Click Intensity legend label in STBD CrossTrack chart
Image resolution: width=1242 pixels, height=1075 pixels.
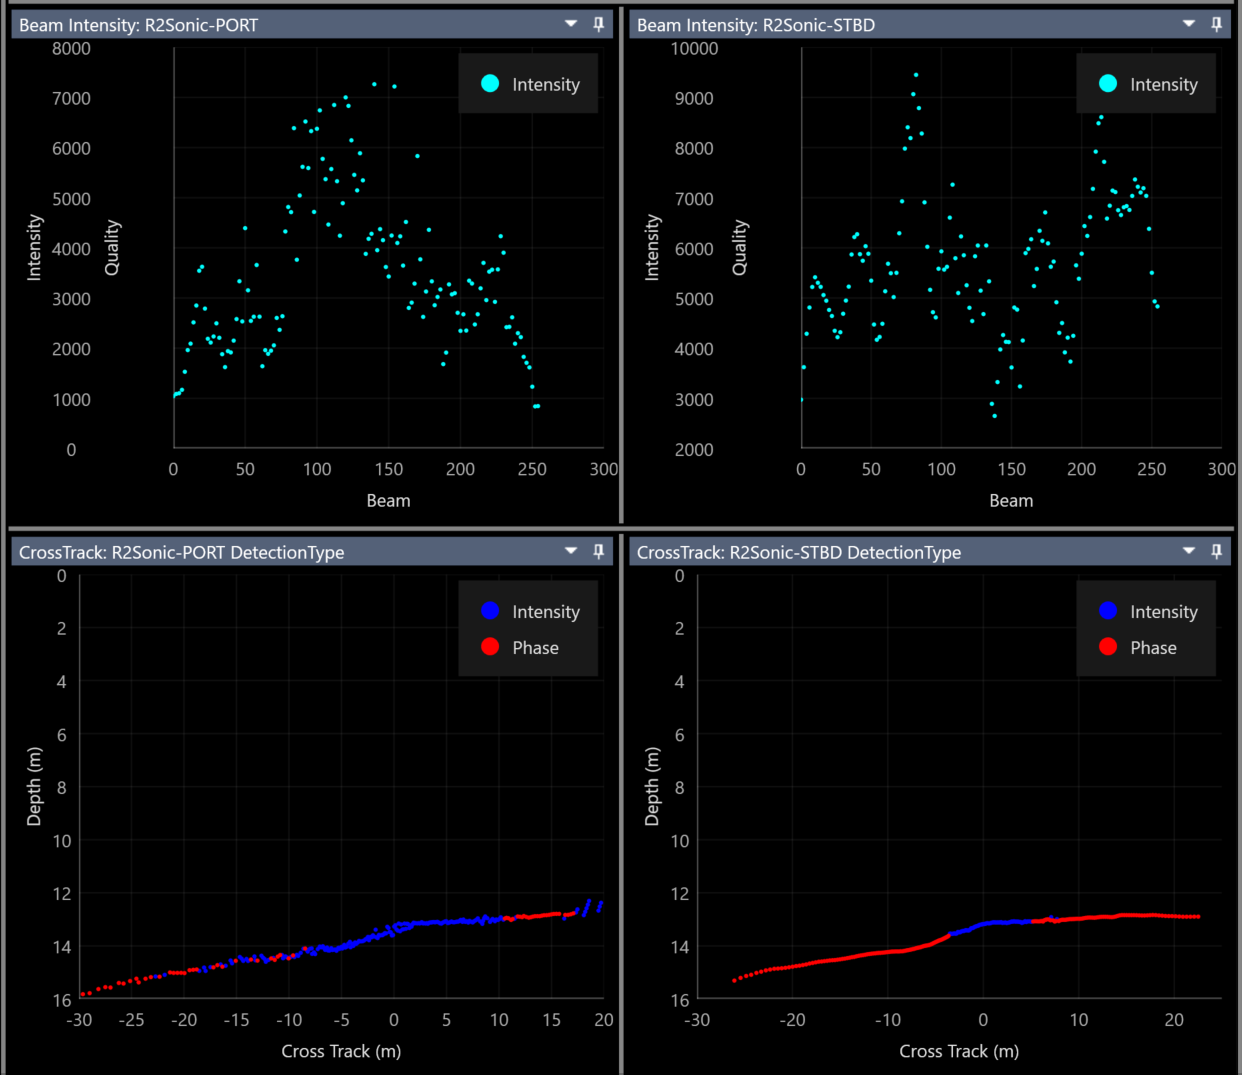click(x=1164, y=612)
